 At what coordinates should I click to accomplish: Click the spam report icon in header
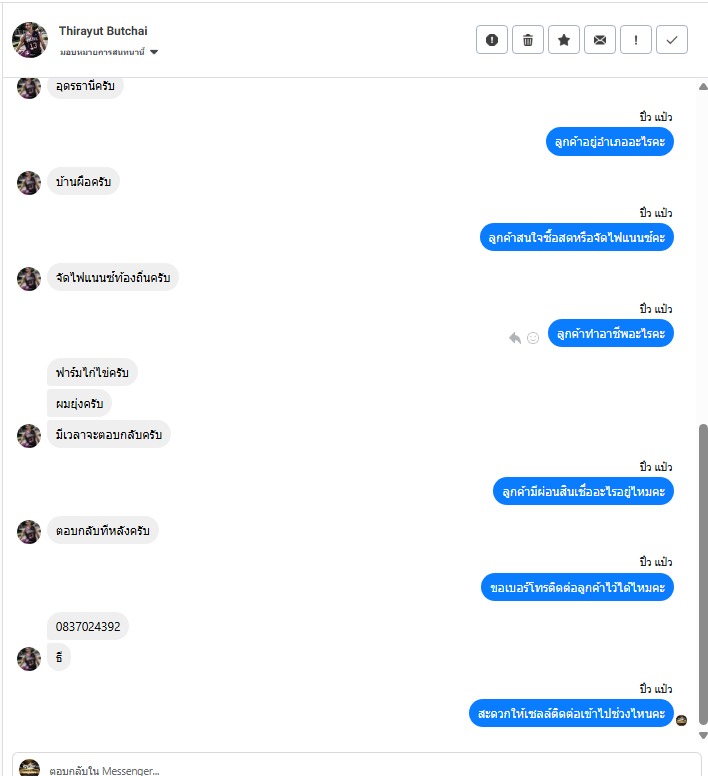[x=492, y=40]
